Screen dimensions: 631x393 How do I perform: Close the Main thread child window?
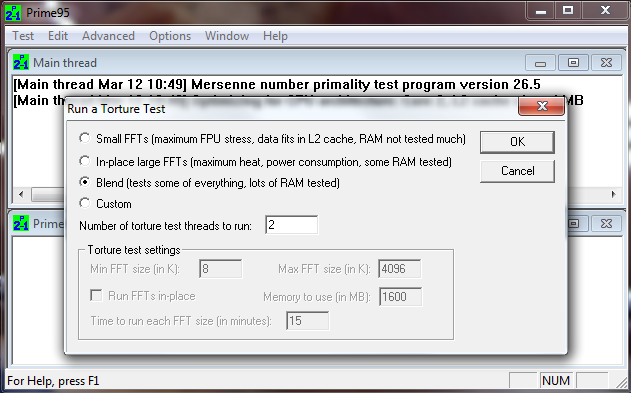[606, 63]
